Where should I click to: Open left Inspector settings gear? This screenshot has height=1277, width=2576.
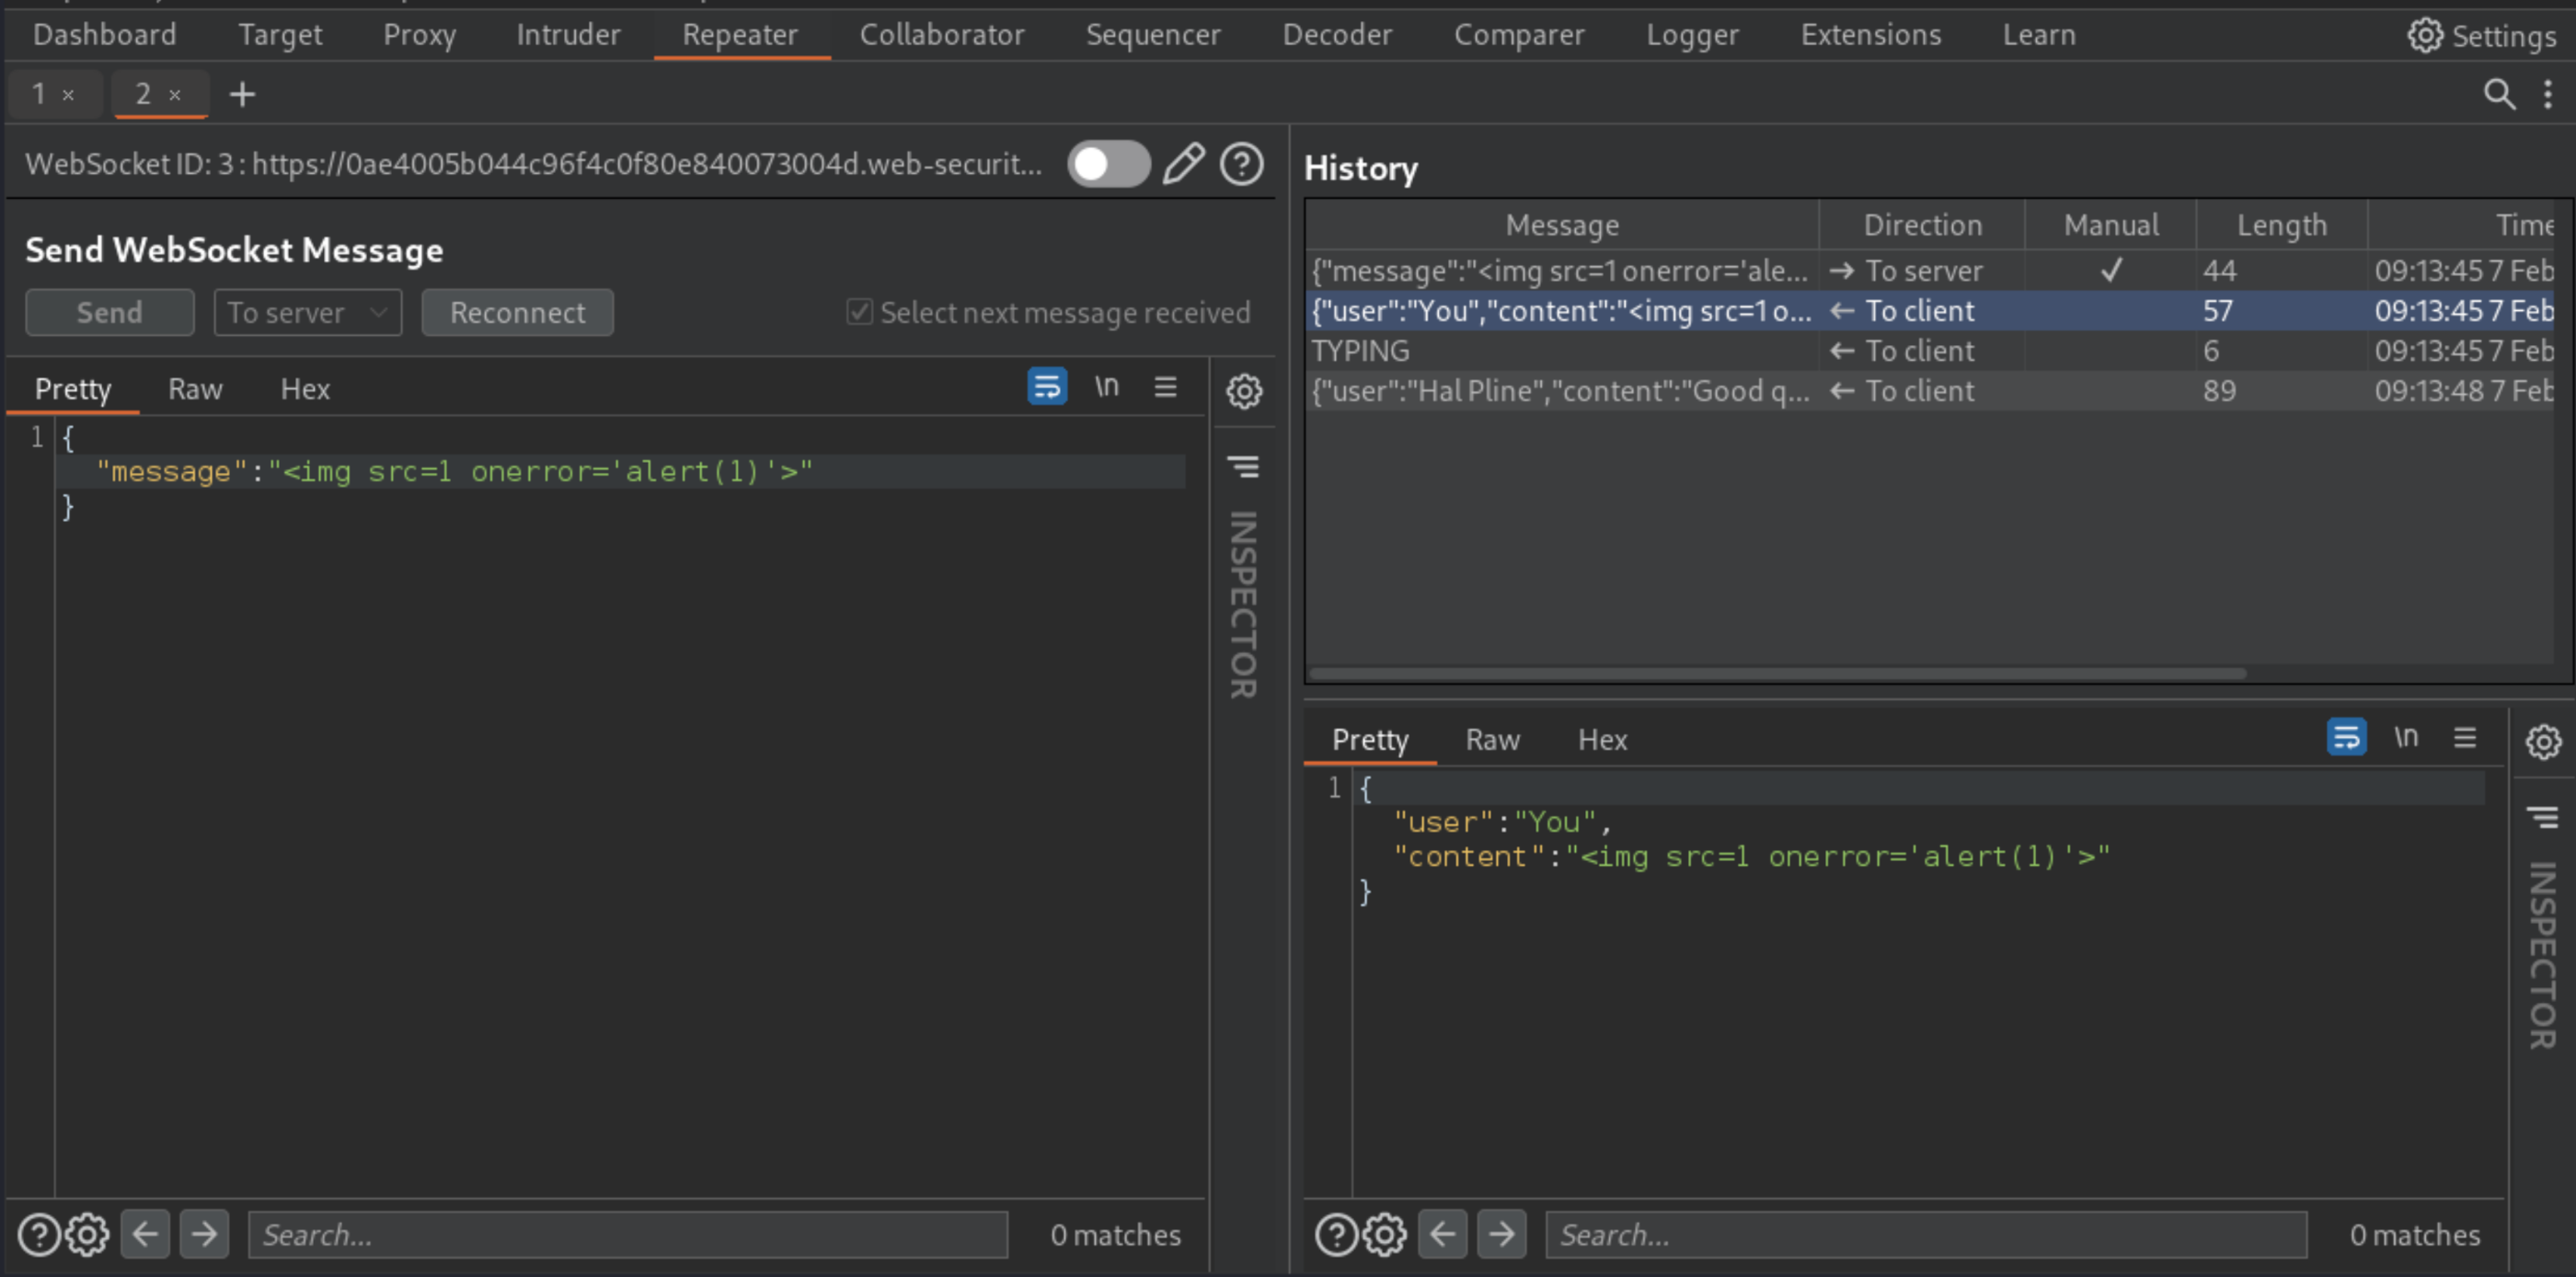(1244, 391)
